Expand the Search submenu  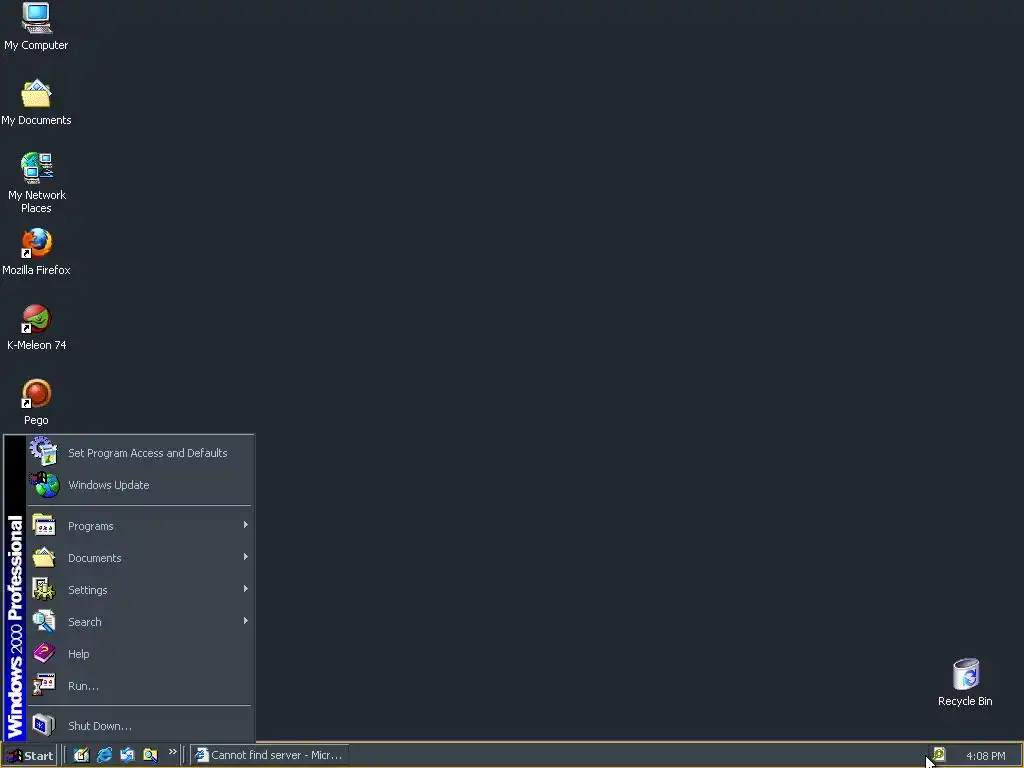(139, 622)
